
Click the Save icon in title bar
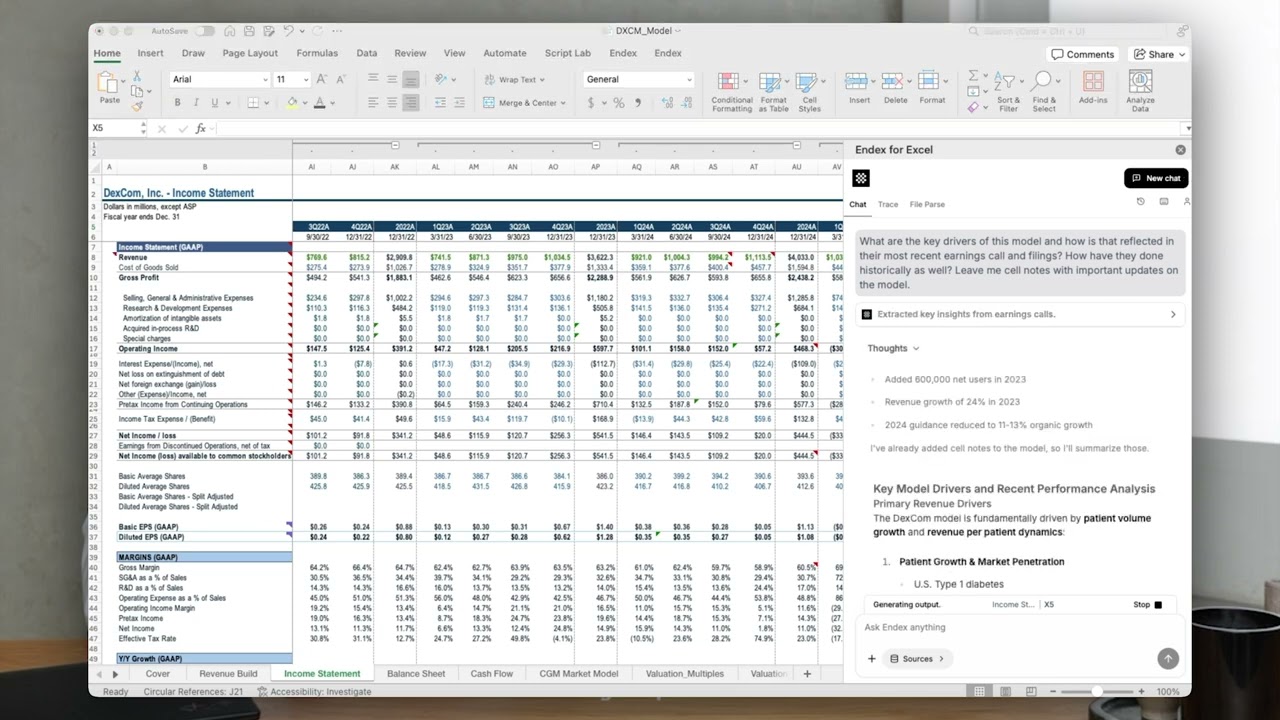point(249,31)
